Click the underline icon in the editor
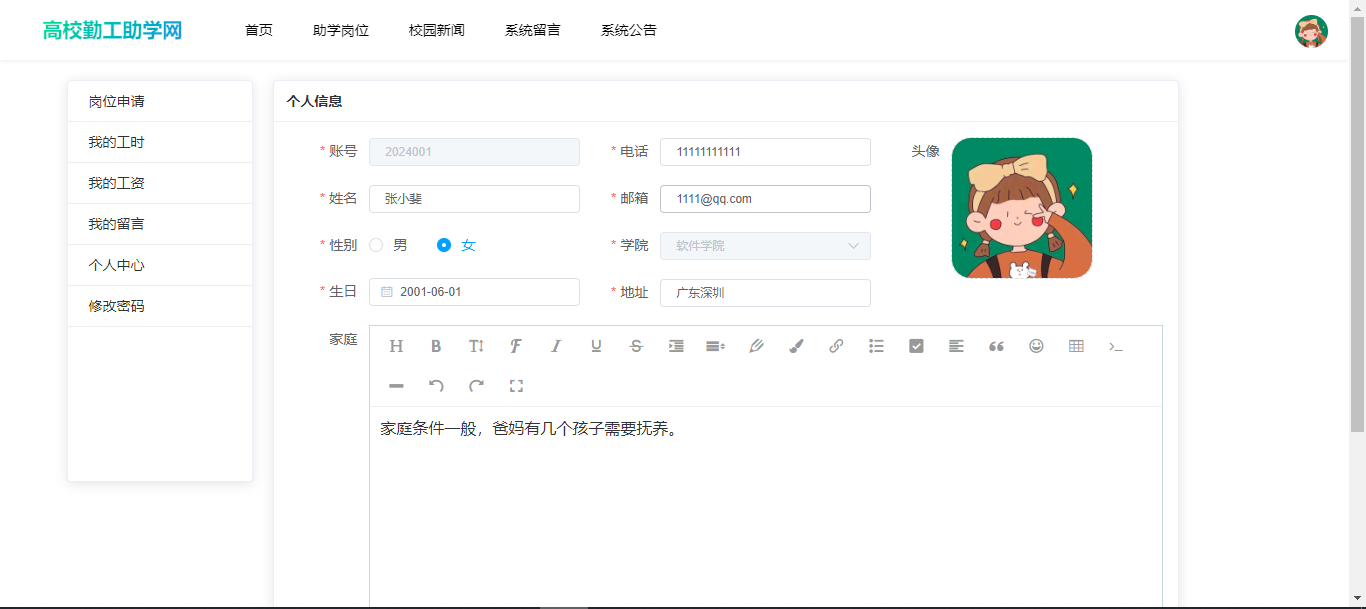Image resolution: width=1366 pixels, height=609 pixels. [596, 346]
